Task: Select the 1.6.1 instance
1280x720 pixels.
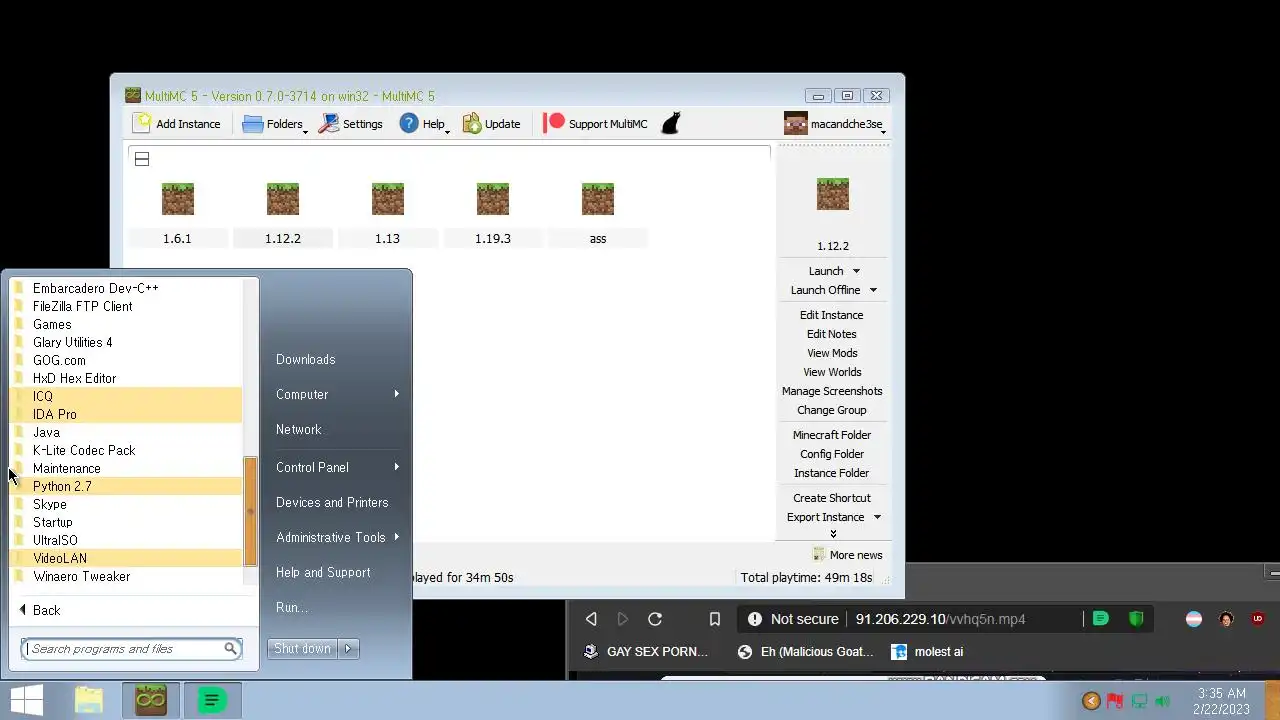Action: click(x=177, y=213)
